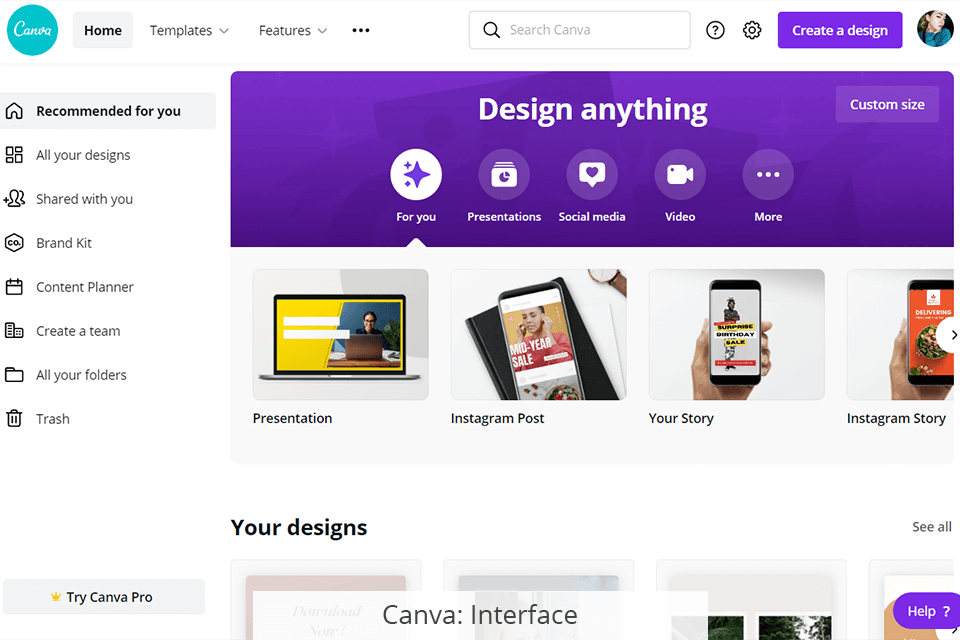This screenshot has width=960, height=640.
Task: Open the three-dot more navigation menu
Action: coord(361,30)
